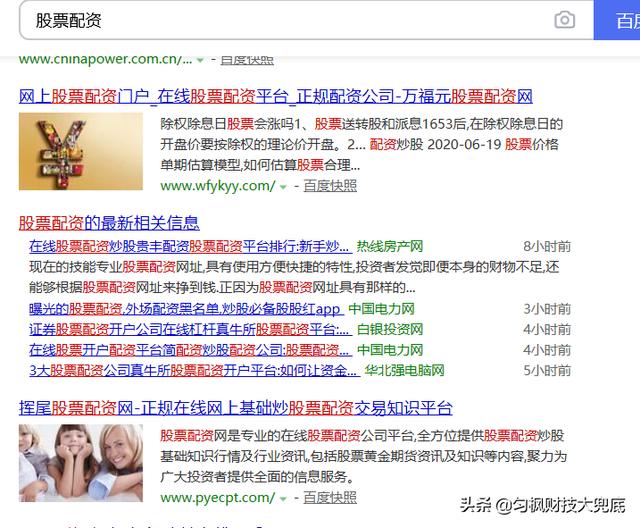This screenshot has width=640, height=528.
Task: Click the 热线房产网 source label
Action: [x=390, y=246]
